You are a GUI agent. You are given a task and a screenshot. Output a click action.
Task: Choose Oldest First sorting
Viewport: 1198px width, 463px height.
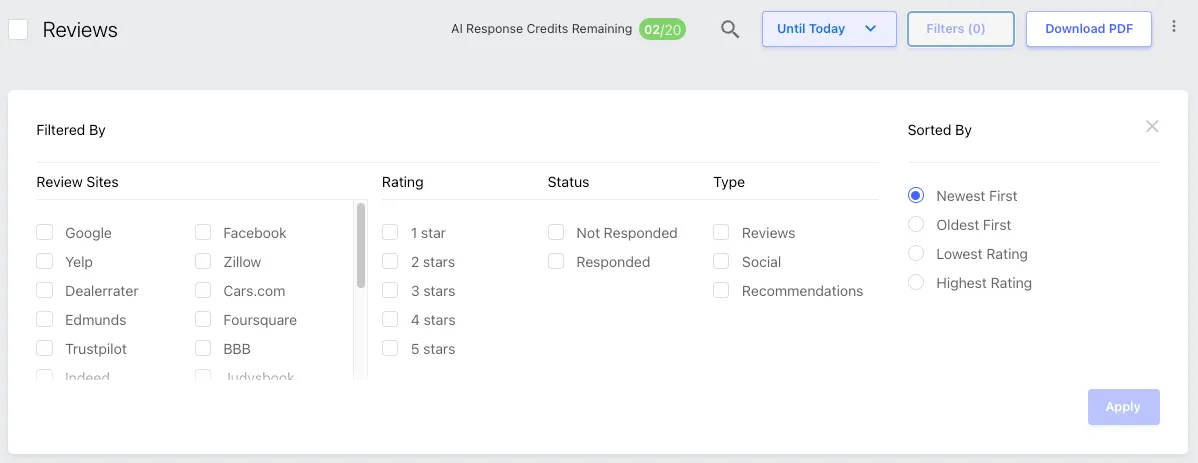[x=916, y=225]
